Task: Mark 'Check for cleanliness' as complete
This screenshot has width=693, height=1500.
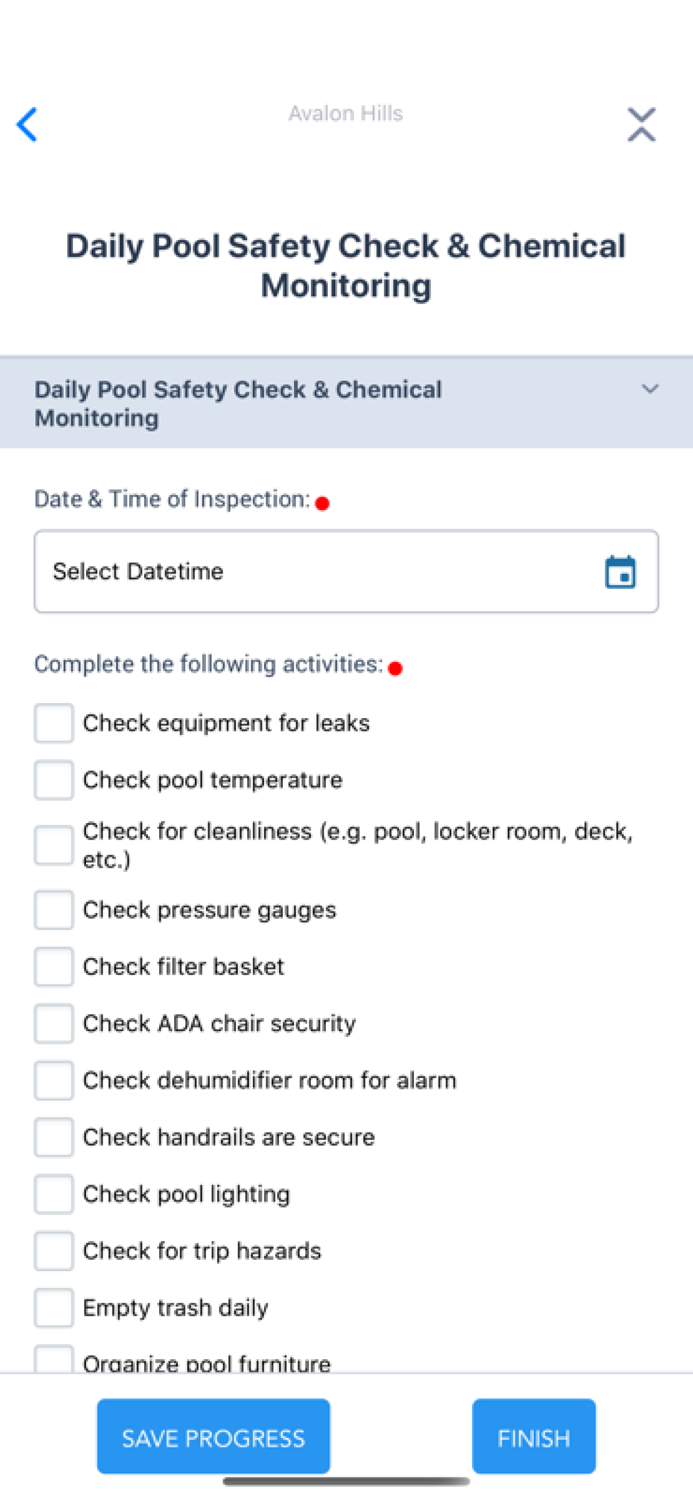Action: pyautogui.click(x=53, y=844)
